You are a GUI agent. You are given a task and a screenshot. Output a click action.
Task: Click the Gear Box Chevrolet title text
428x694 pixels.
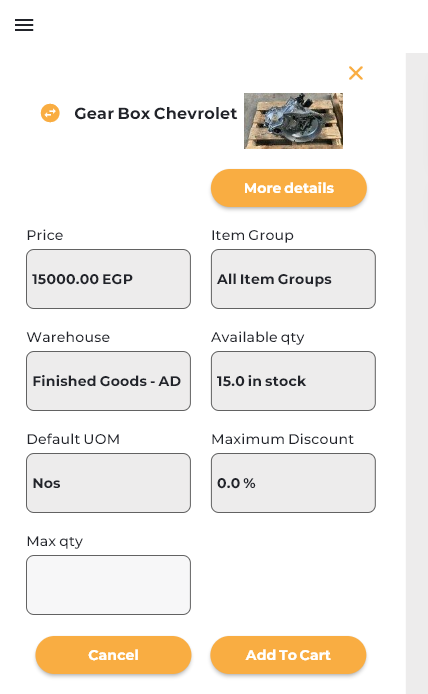[155, 114]
